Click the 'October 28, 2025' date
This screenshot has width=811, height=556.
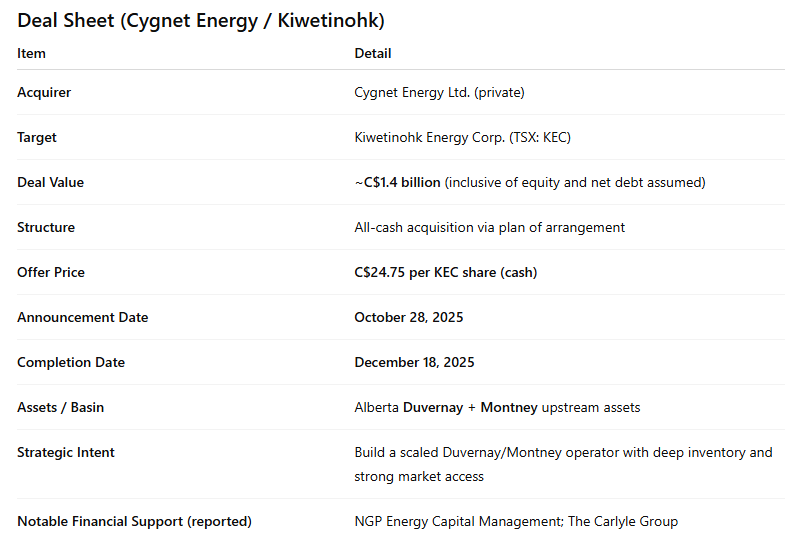coord(409,317)
